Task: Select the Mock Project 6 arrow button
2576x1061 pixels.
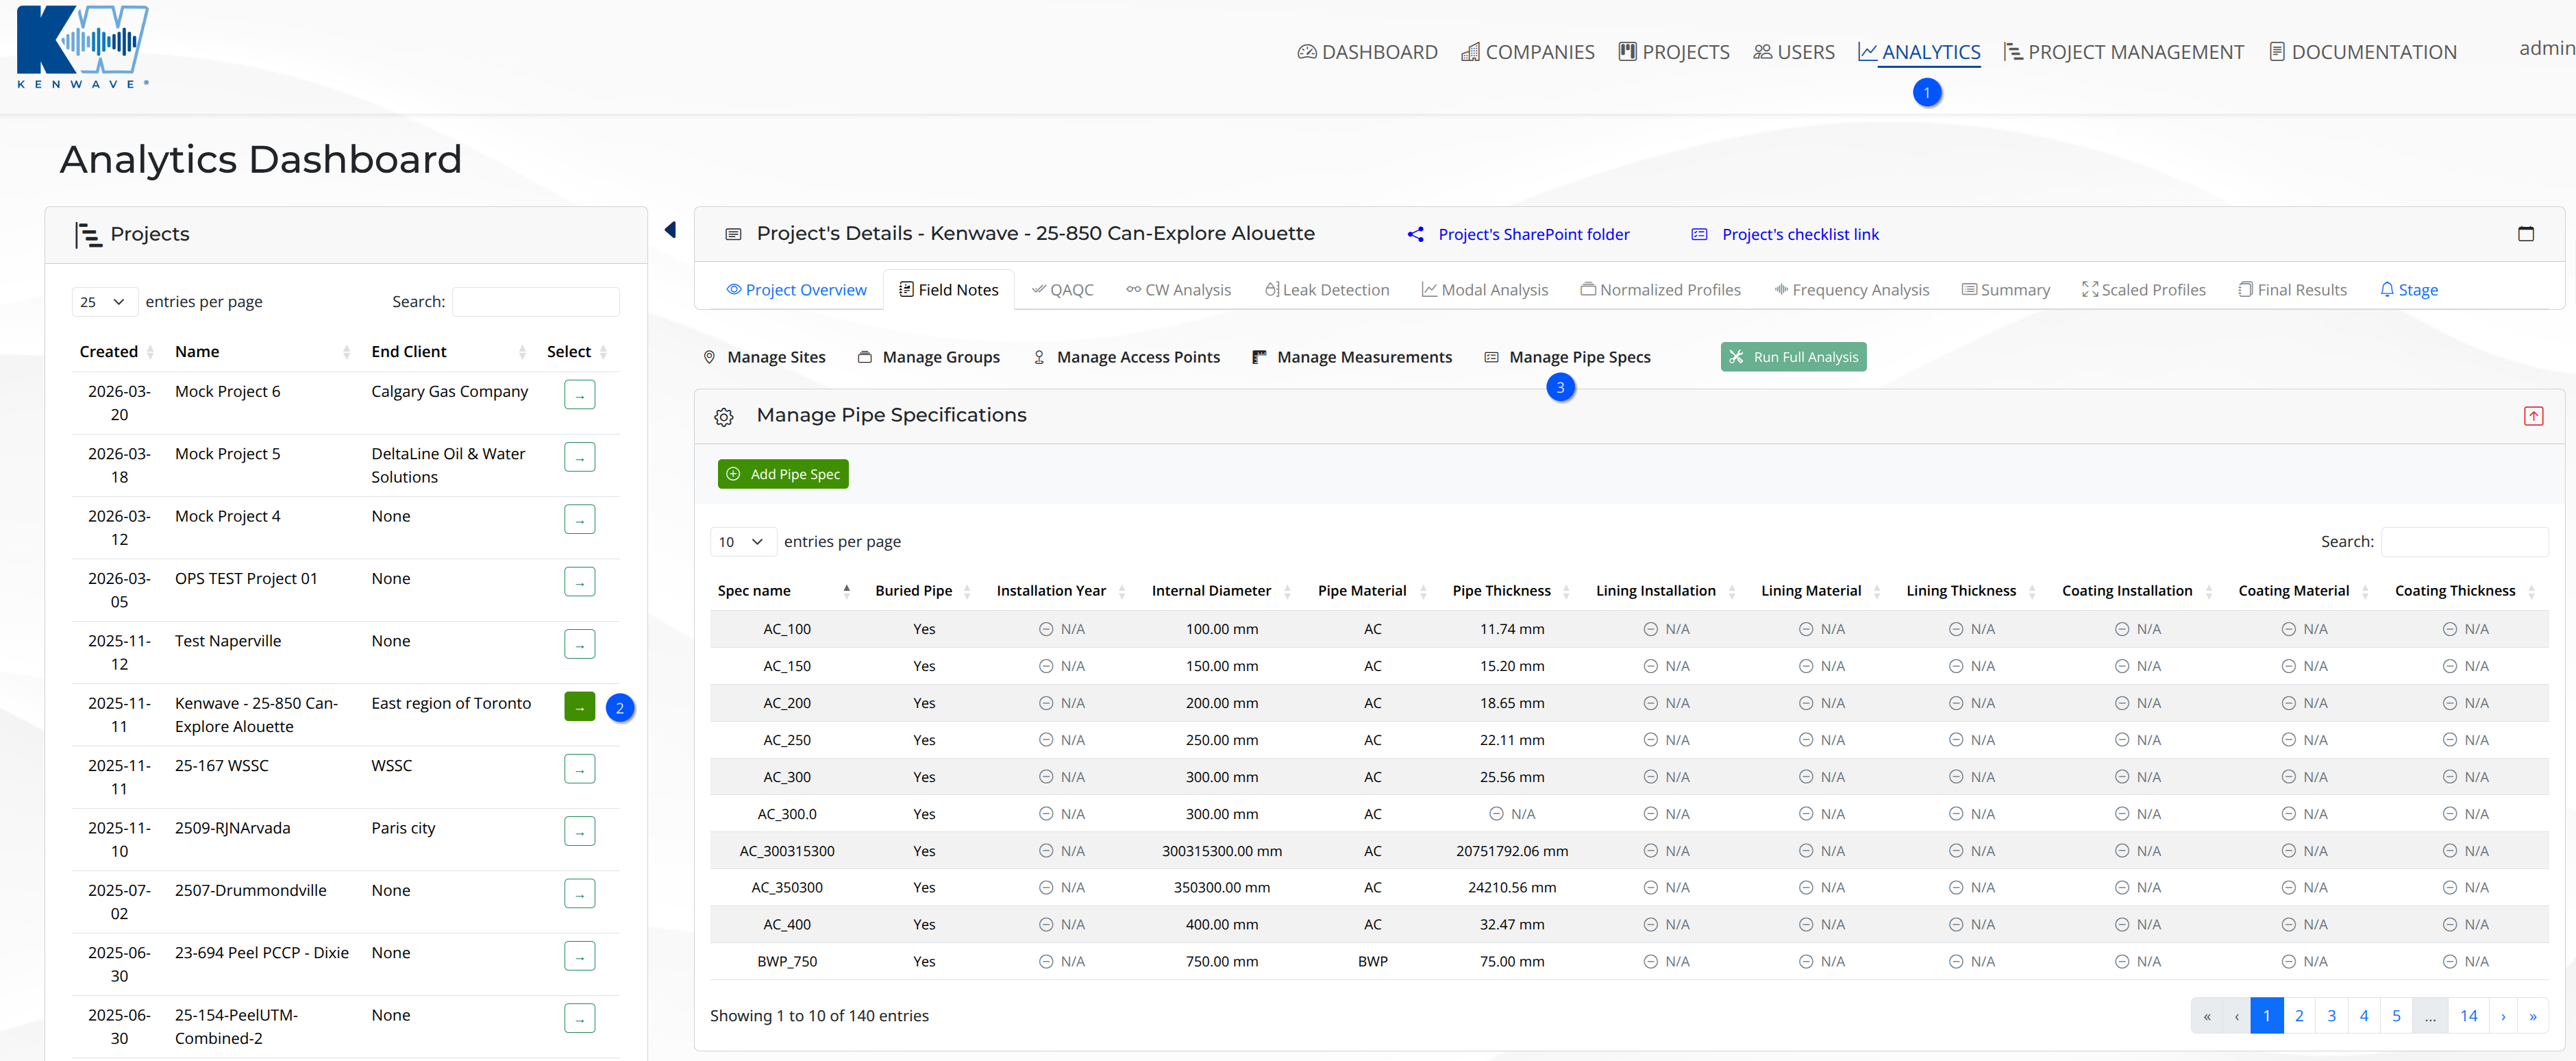Action: point(580,395)
